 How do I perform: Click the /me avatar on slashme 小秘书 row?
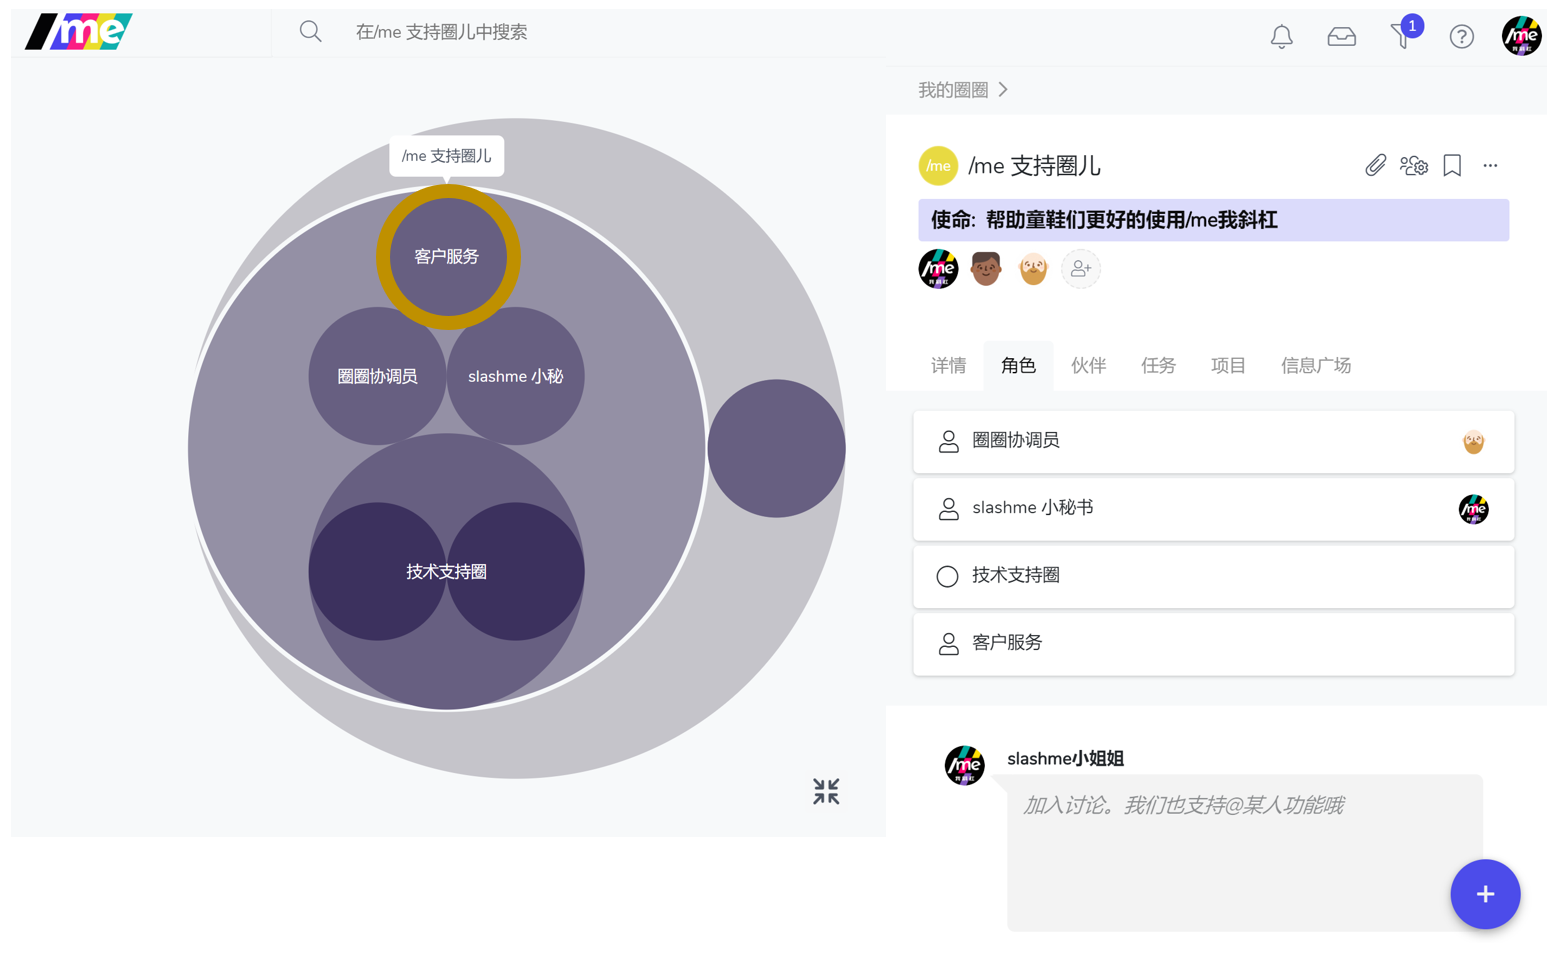1473,509
